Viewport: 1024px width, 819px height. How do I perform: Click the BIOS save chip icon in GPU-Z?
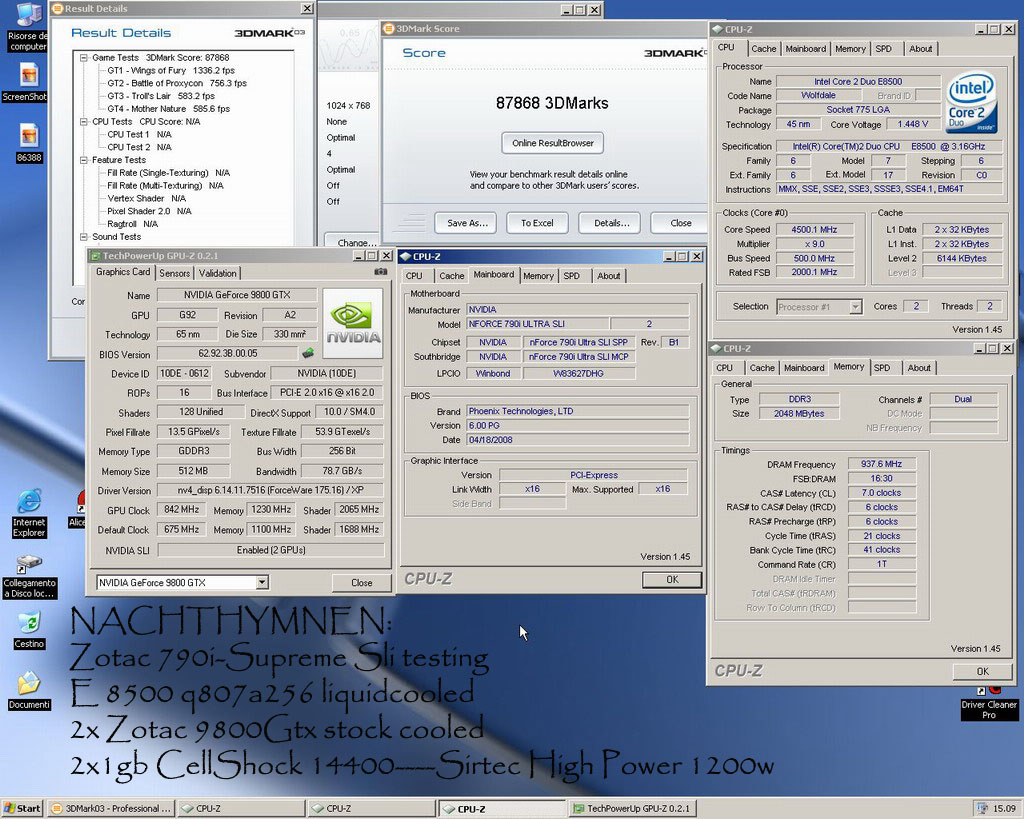click(x=307, y=353)
